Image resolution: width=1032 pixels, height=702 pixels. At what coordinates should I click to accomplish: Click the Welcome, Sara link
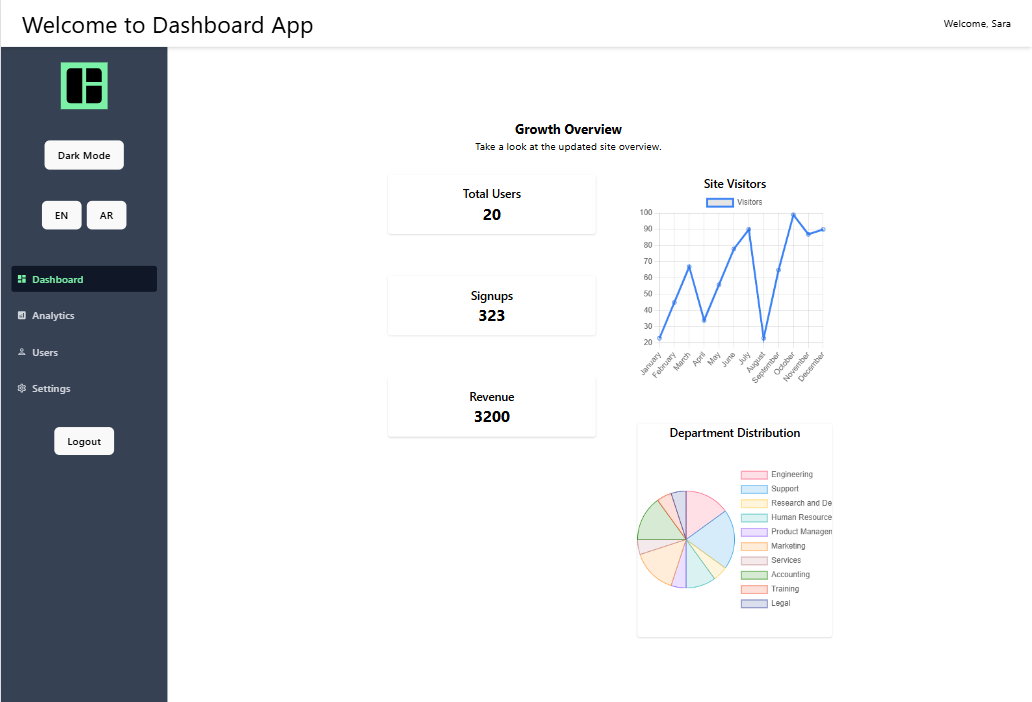tap(977, 23)
